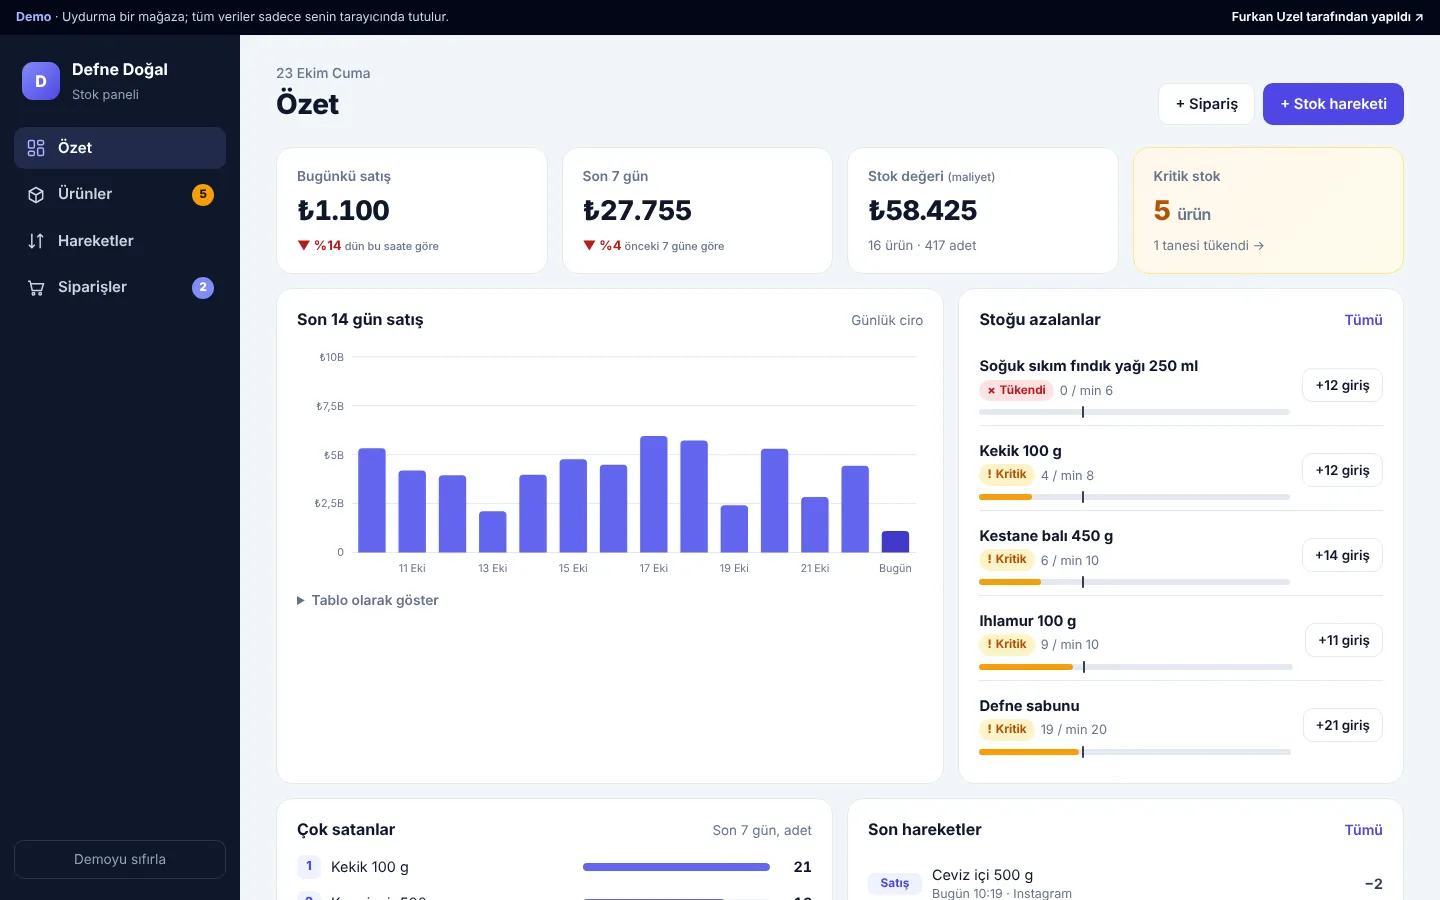Click the 2 badge on Siparişler
Viewport: 1440px width, 900px height.
click(203, 287)
